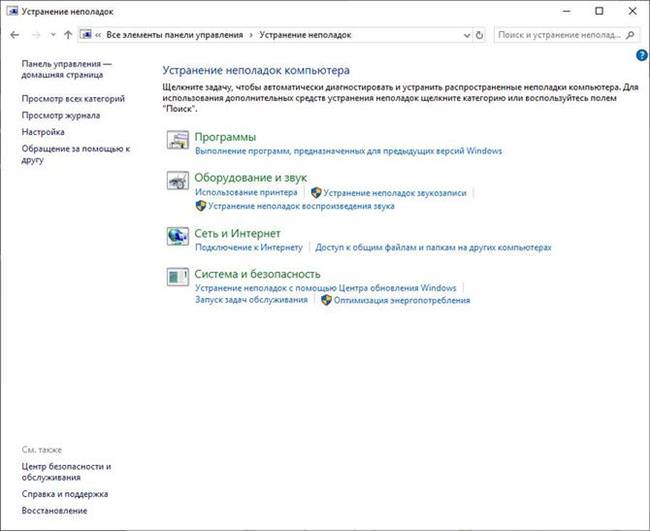Click the Programs category icon

[178, 139]
